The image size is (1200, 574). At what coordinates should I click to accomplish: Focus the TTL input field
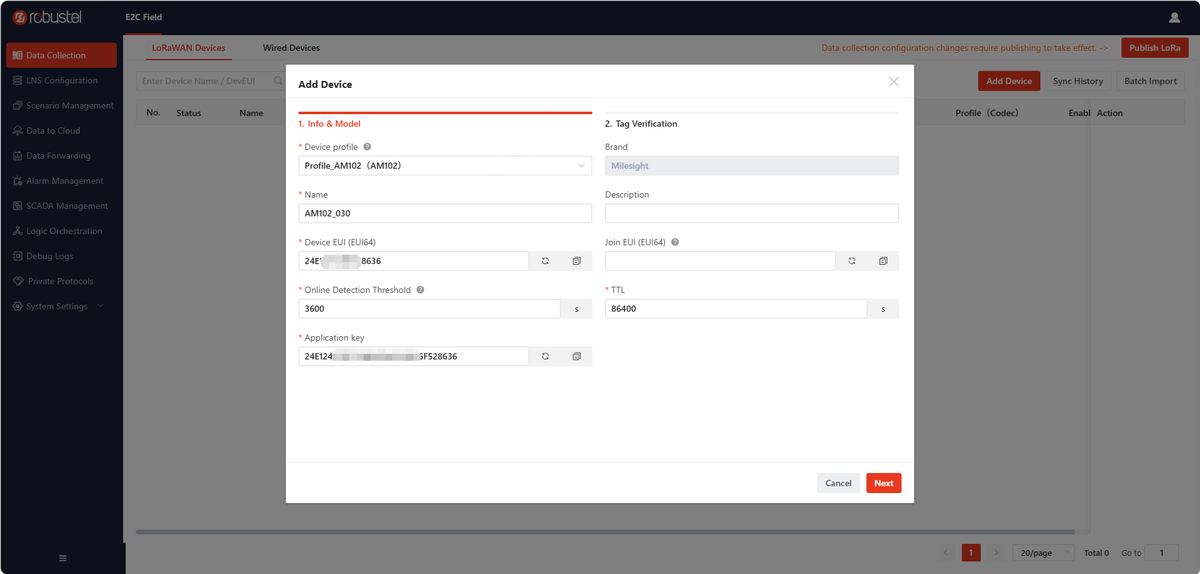tap(736, 309)
